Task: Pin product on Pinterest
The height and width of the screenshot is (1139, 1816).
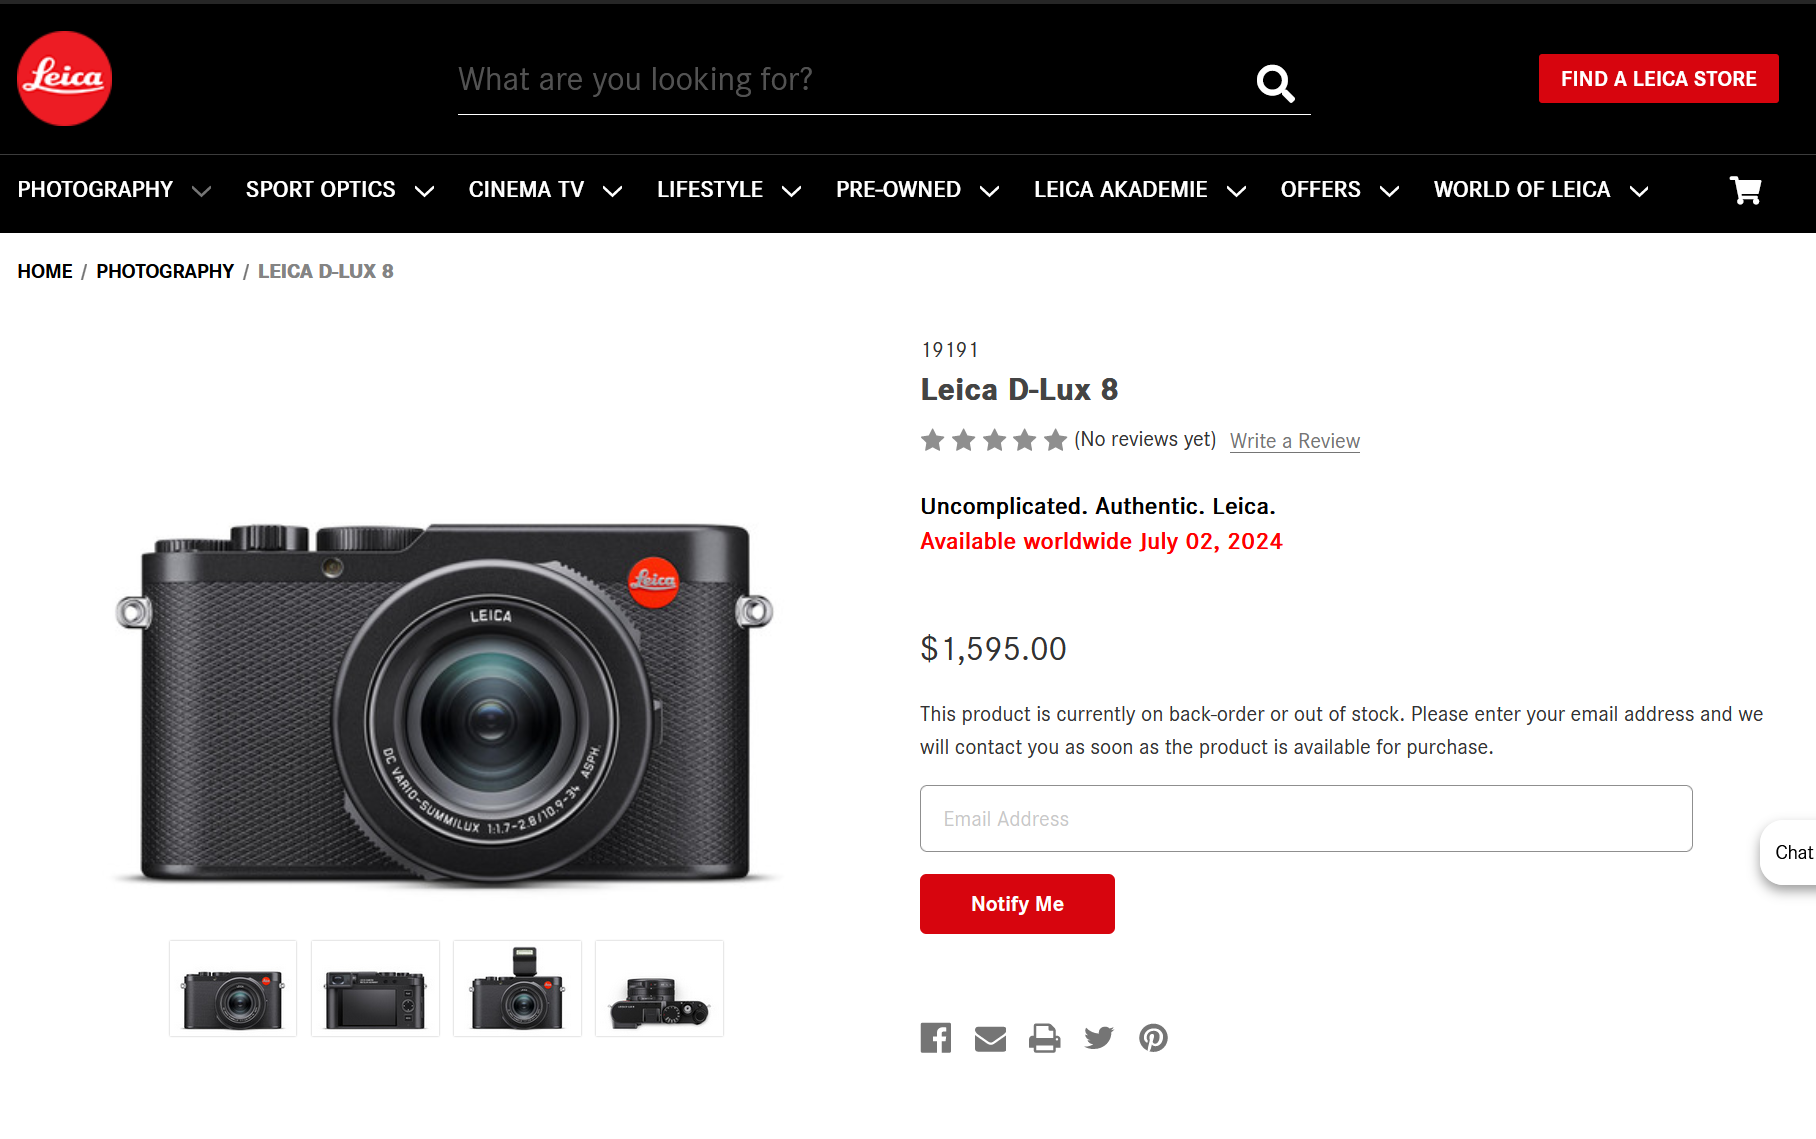Action: click(1153, 1038)
